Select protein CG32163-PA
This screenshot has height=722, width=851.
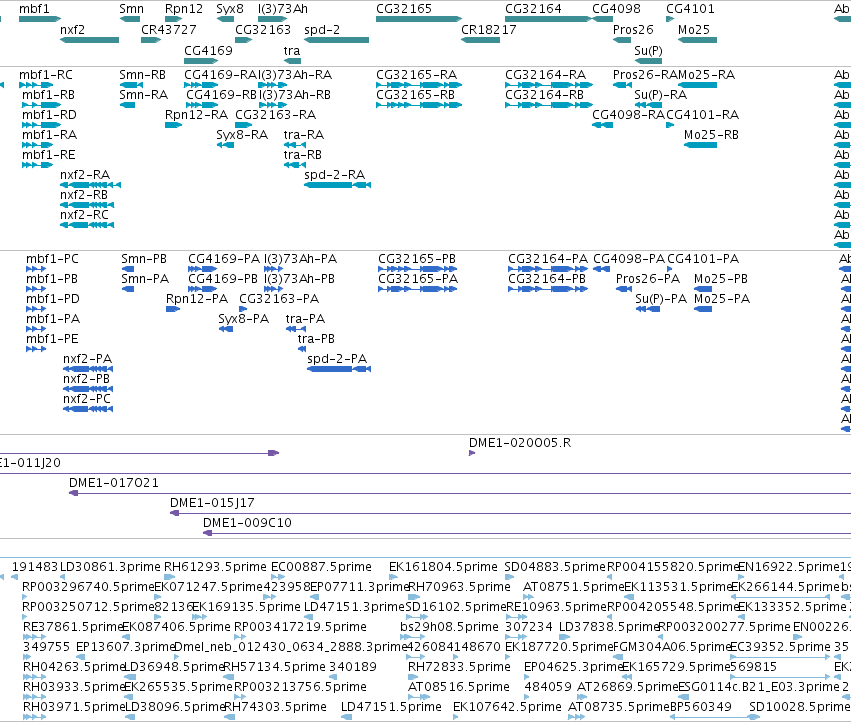tap(279, 299)
